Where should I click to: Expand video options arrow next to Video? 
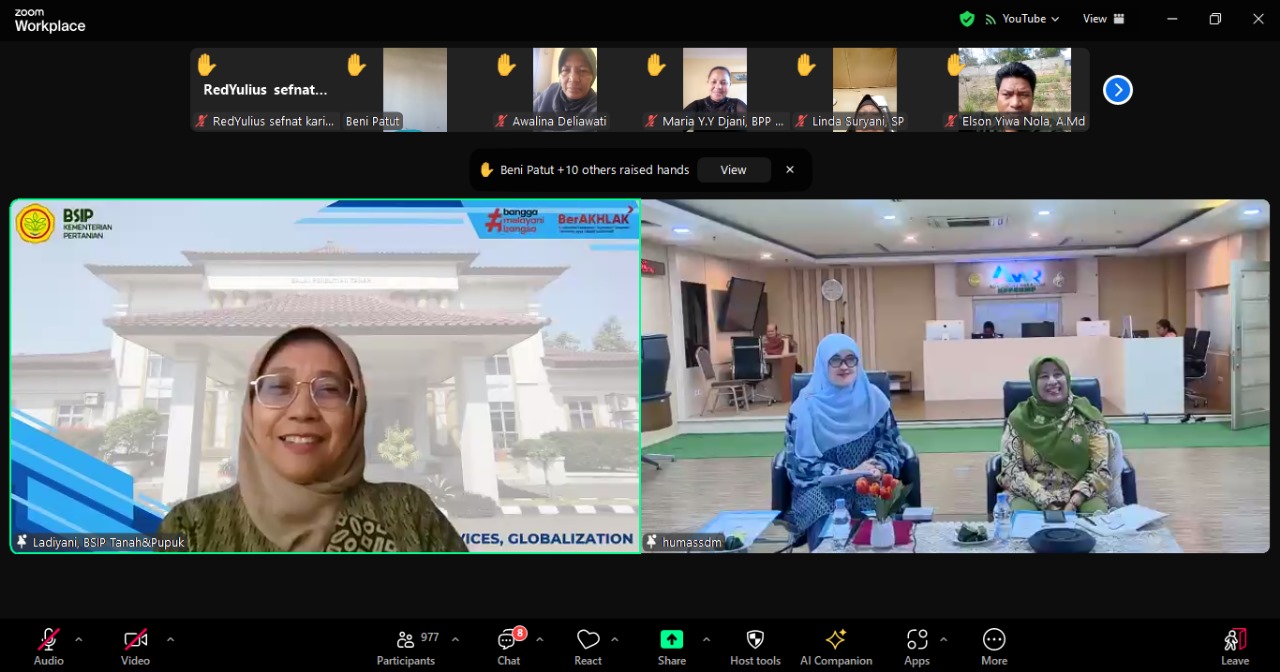point(170,639)
